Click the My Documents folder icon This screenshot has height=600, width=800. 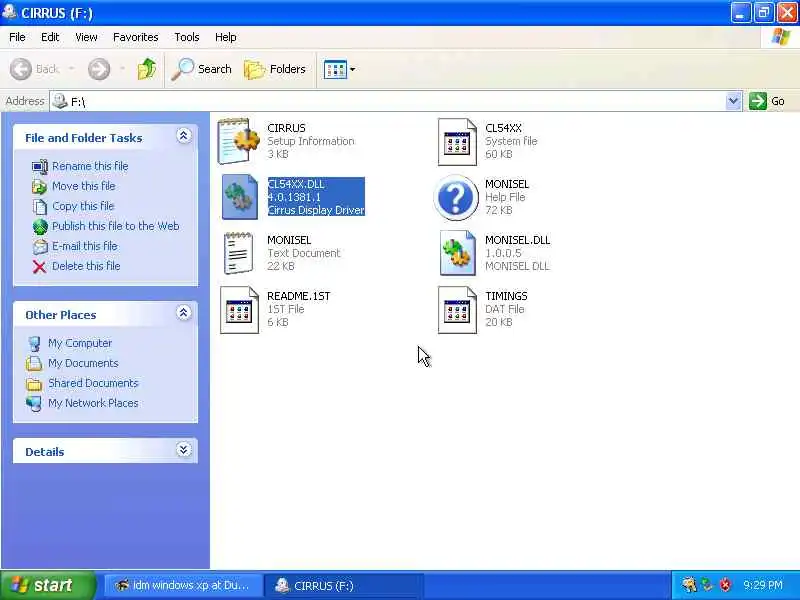pos(34,363)
